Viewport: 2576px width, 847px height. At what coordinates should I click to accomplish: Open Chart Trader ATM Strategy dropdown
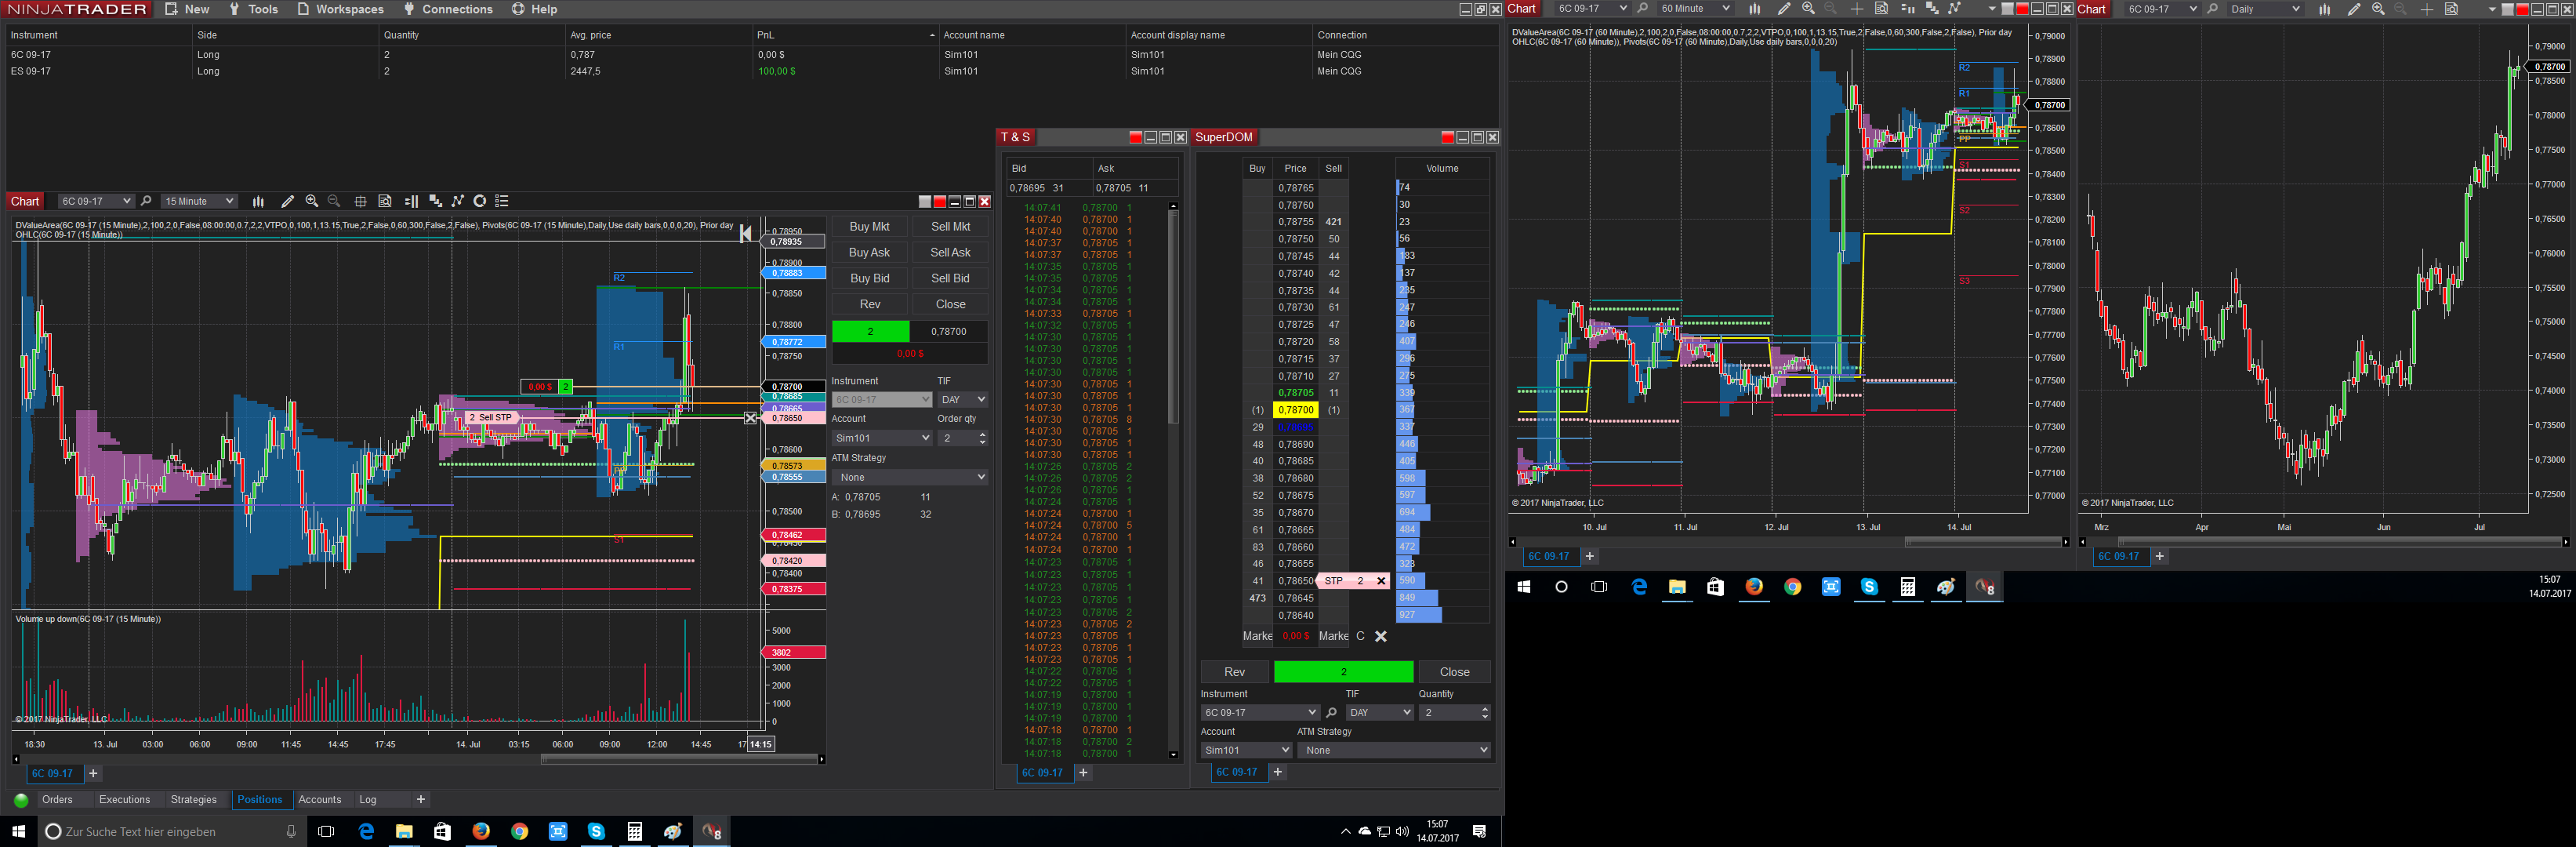click(910, 478)
